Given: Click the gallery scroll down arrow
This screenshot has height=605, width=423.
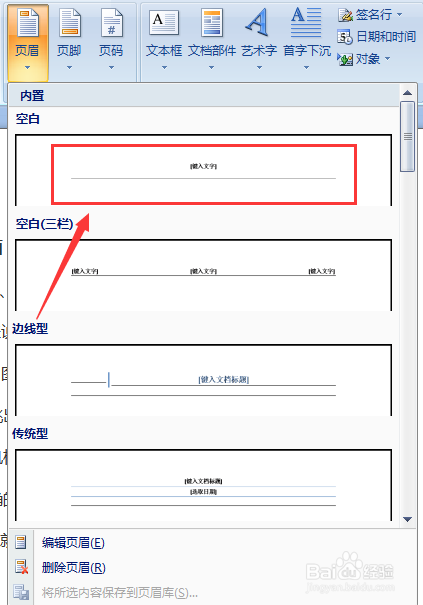Looking at the screenshot, I should (x=407, y=519).
